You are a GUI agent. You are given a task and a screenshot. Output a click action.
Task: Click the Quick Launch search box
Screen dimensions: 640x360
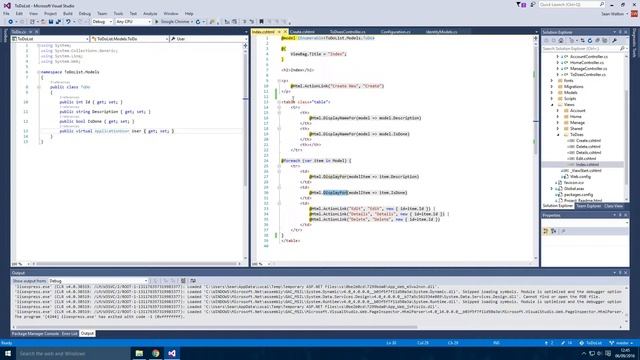pos(571,4)
